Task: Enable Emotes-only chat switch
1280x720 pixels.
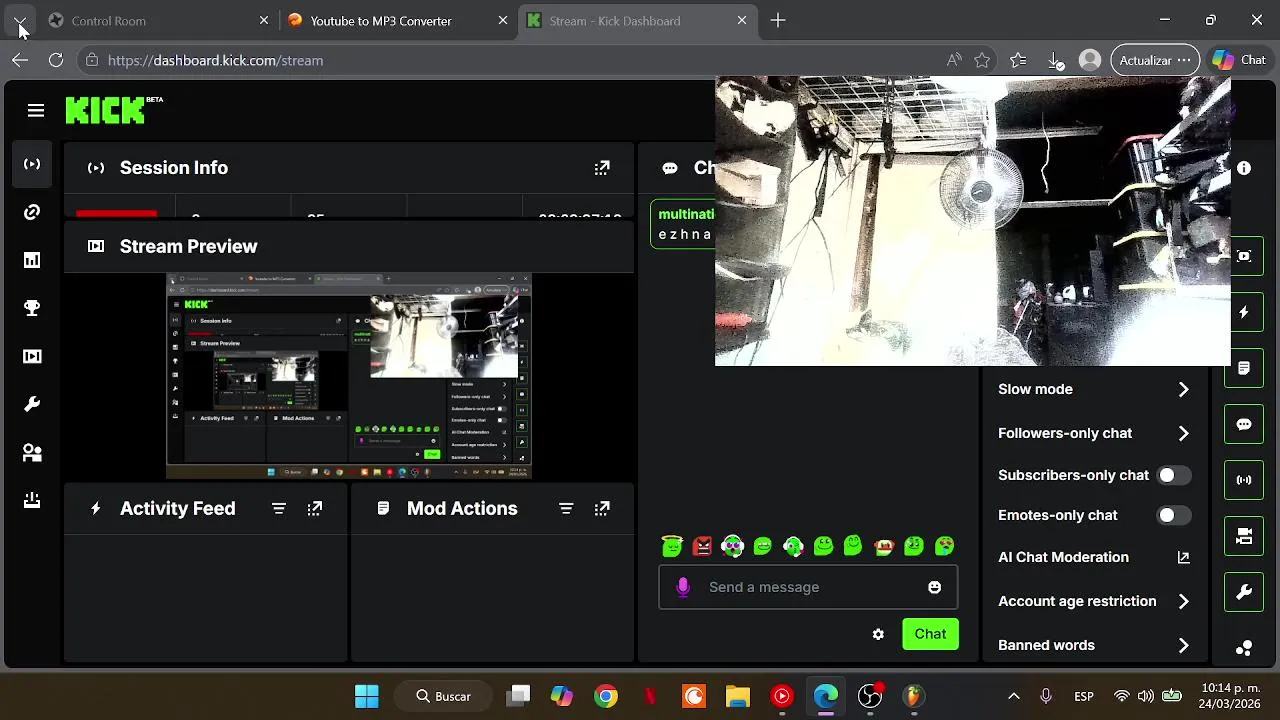Action: point(1174,515)
